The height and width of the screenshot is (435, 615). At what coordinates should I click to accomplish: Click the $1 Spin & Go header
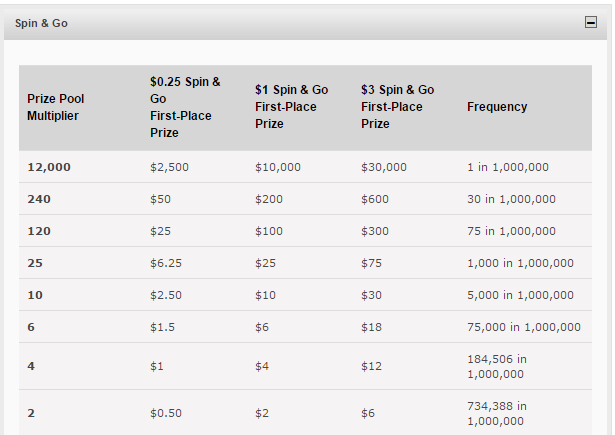point(291,107)
